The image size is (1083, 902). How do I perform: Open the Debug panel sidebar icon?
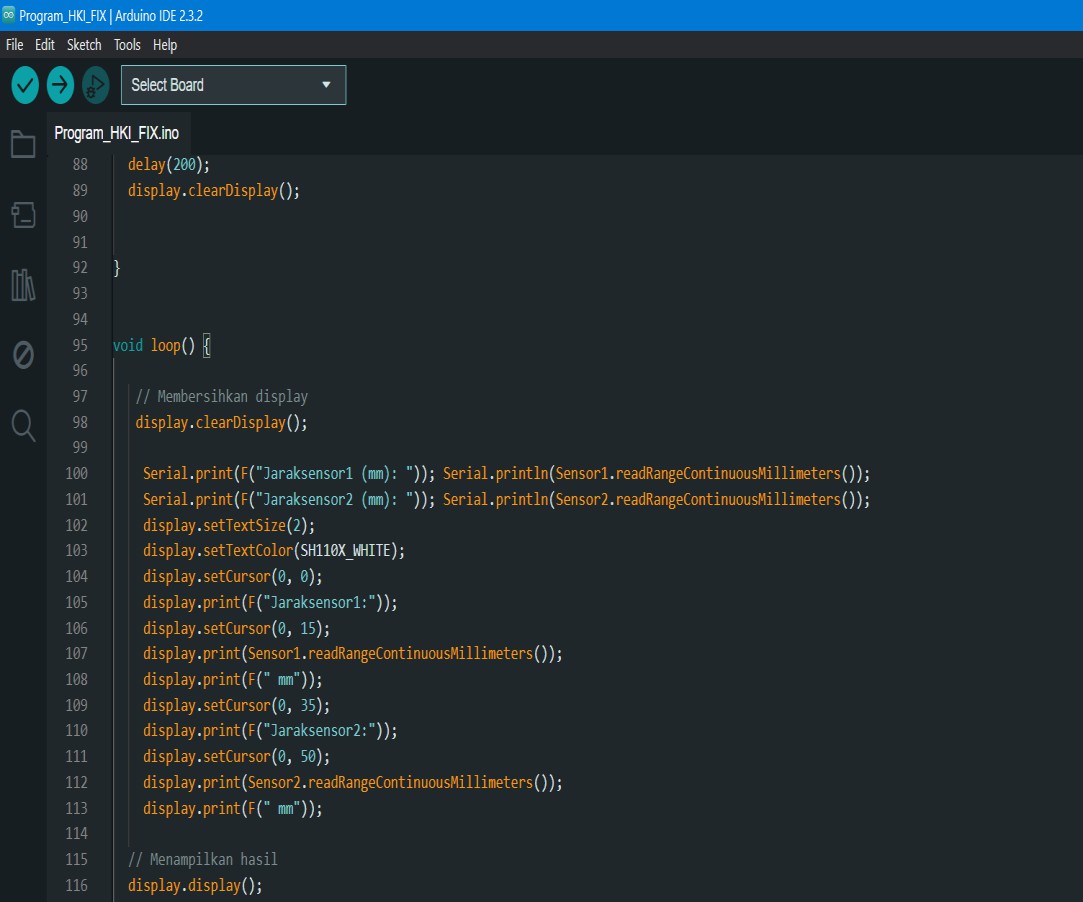pos(23,355)
